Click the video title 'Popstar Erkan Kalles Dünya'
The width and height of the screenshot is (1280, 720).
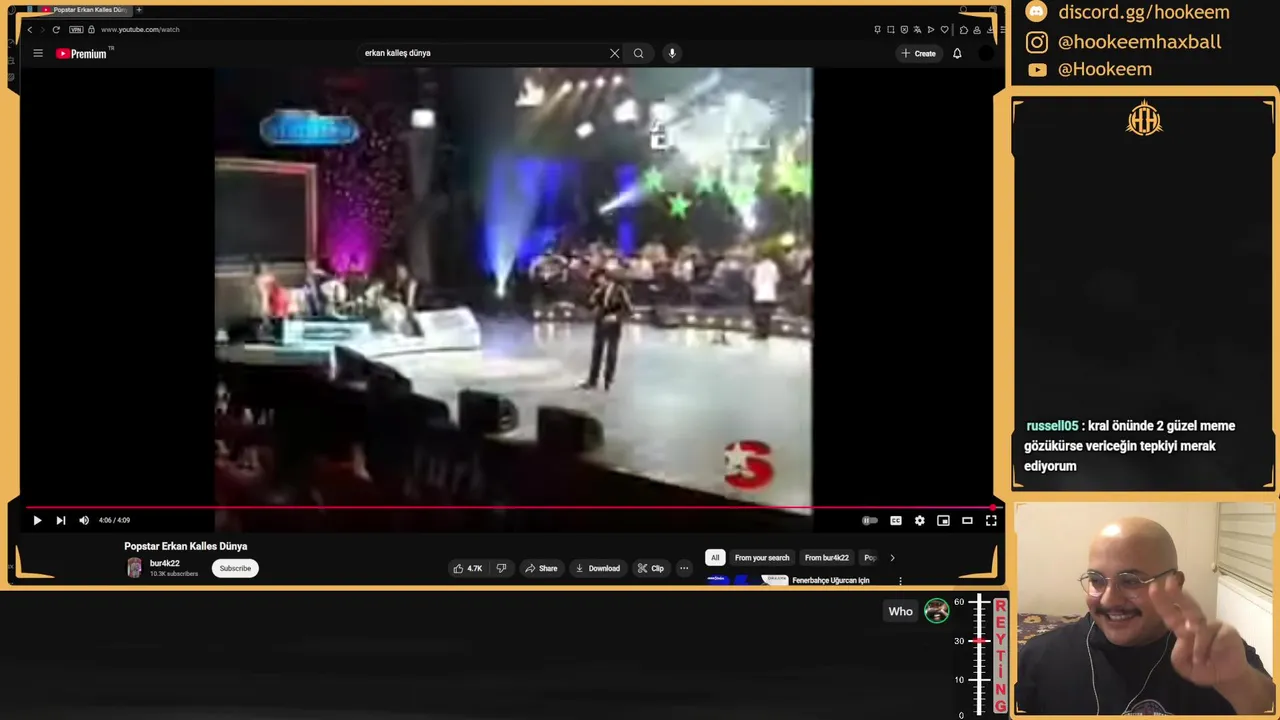186,546
